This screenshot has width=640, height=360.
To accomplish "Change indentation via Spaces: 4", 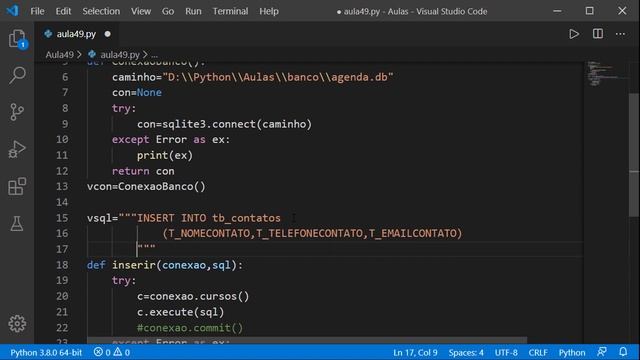I will tap(466, 352).
